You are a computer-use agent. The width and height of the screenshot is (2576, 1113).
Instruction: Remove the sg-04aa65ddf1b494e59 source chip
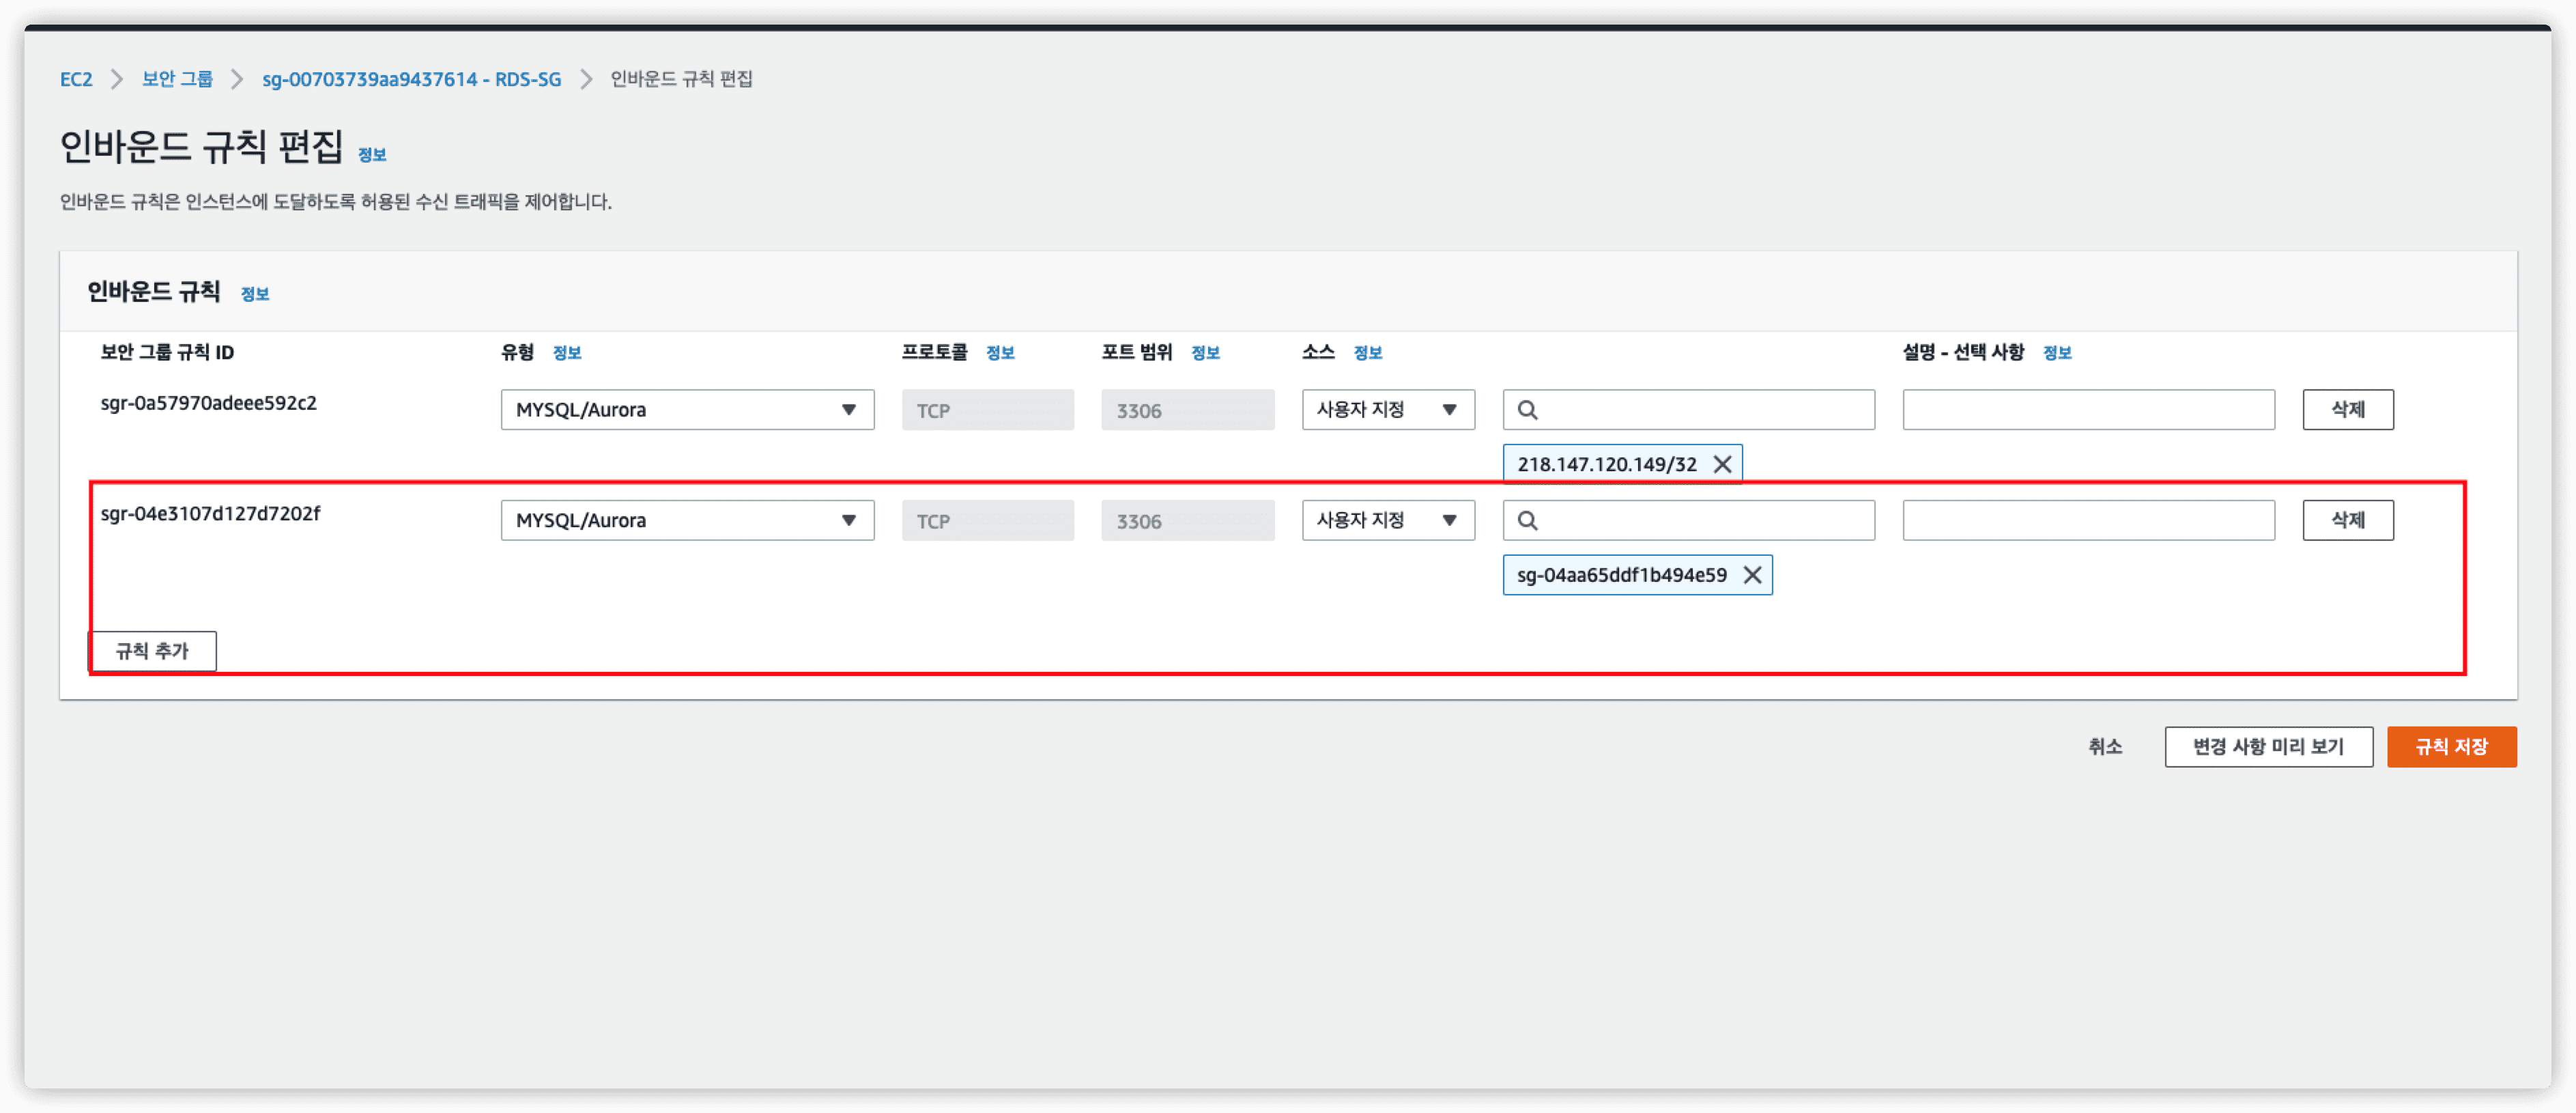pyautogui.click(x=1752, y=575)
